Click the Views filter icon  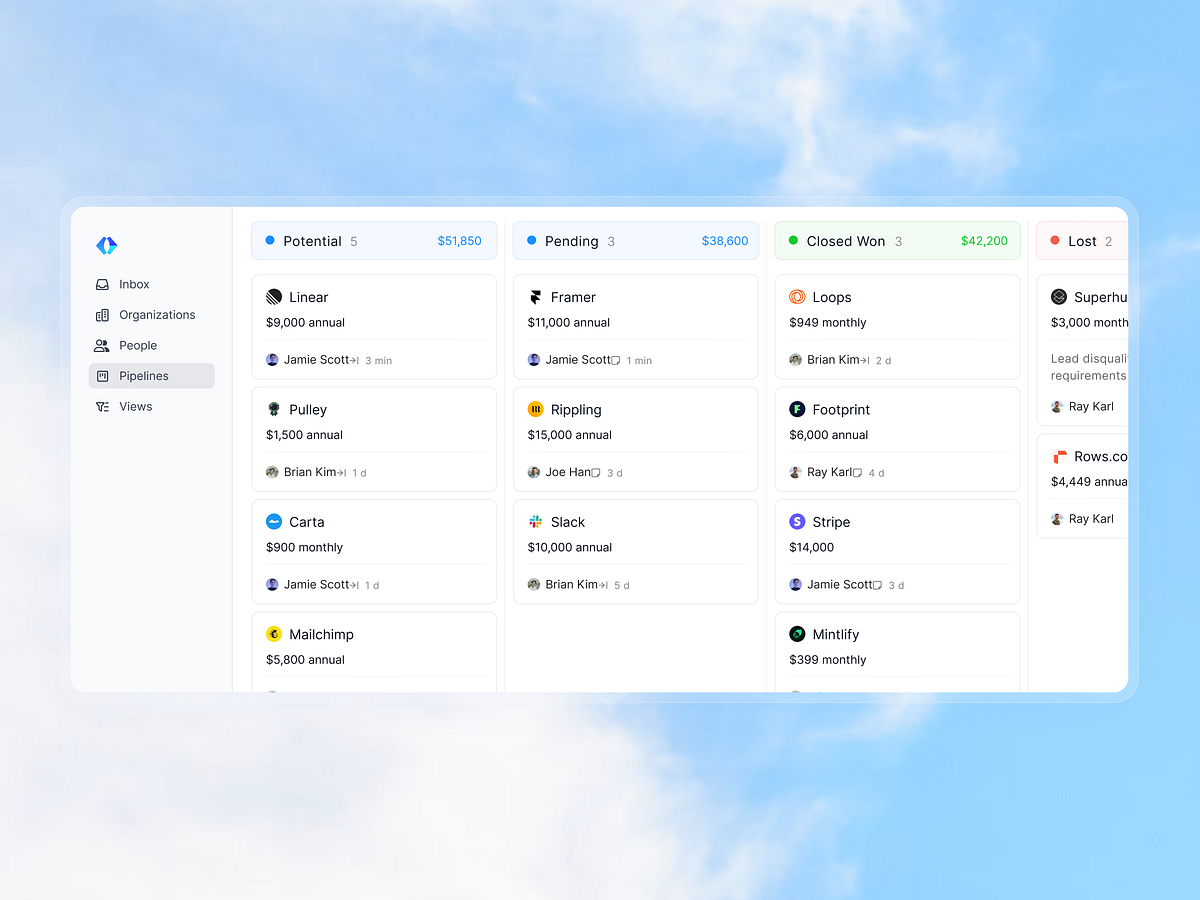coord(102,407)
